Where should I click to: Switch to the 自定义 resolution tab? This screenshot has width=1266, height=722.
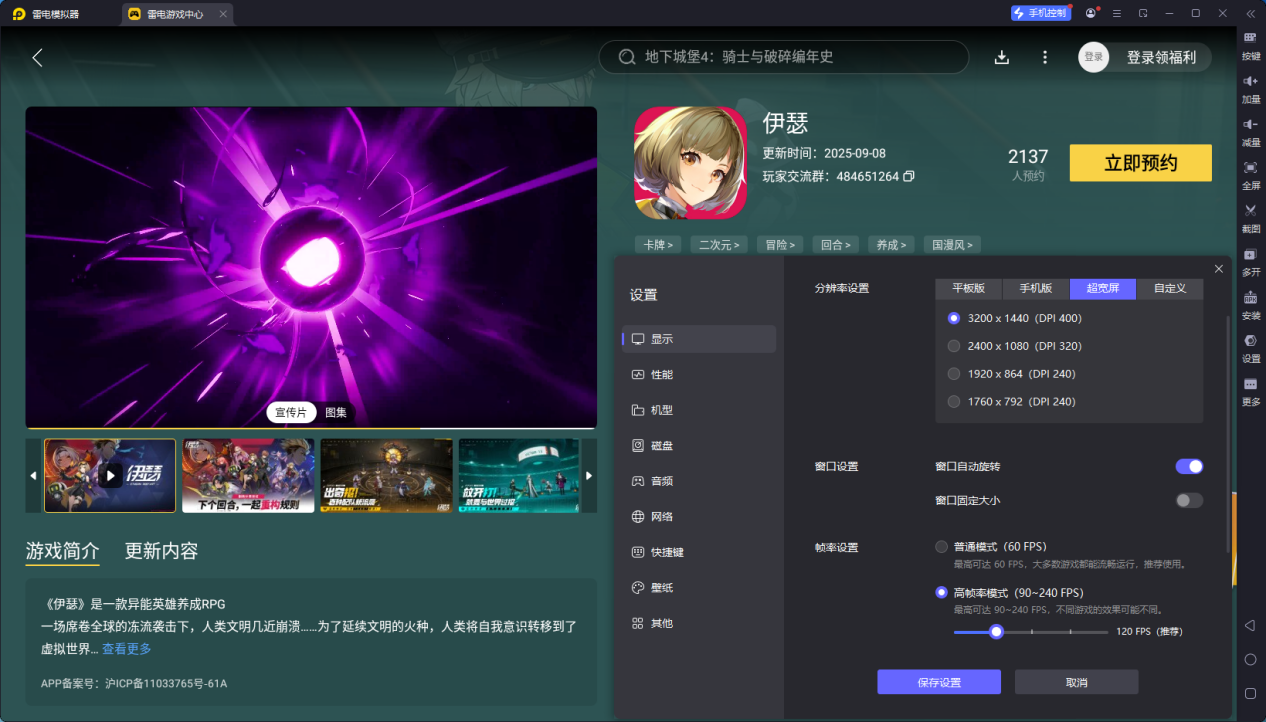[1170, 288]
